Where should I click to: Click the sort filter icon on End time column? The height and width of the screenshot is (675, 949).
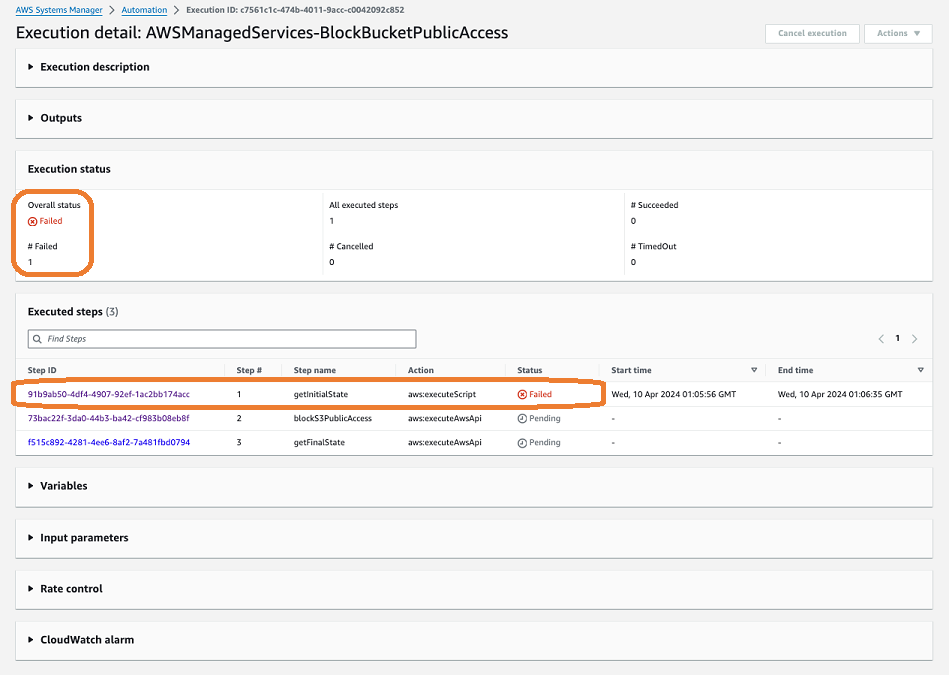(920, 370)
